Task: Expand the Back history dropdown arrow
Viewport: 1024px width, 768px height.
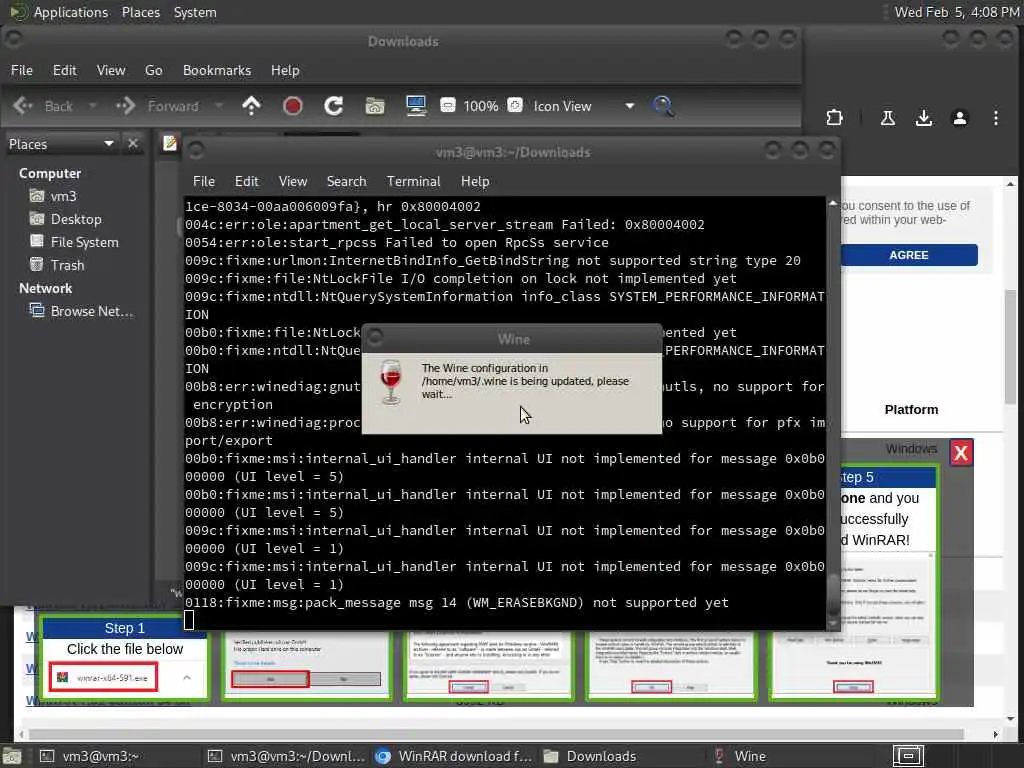Action: click(92, 106)
